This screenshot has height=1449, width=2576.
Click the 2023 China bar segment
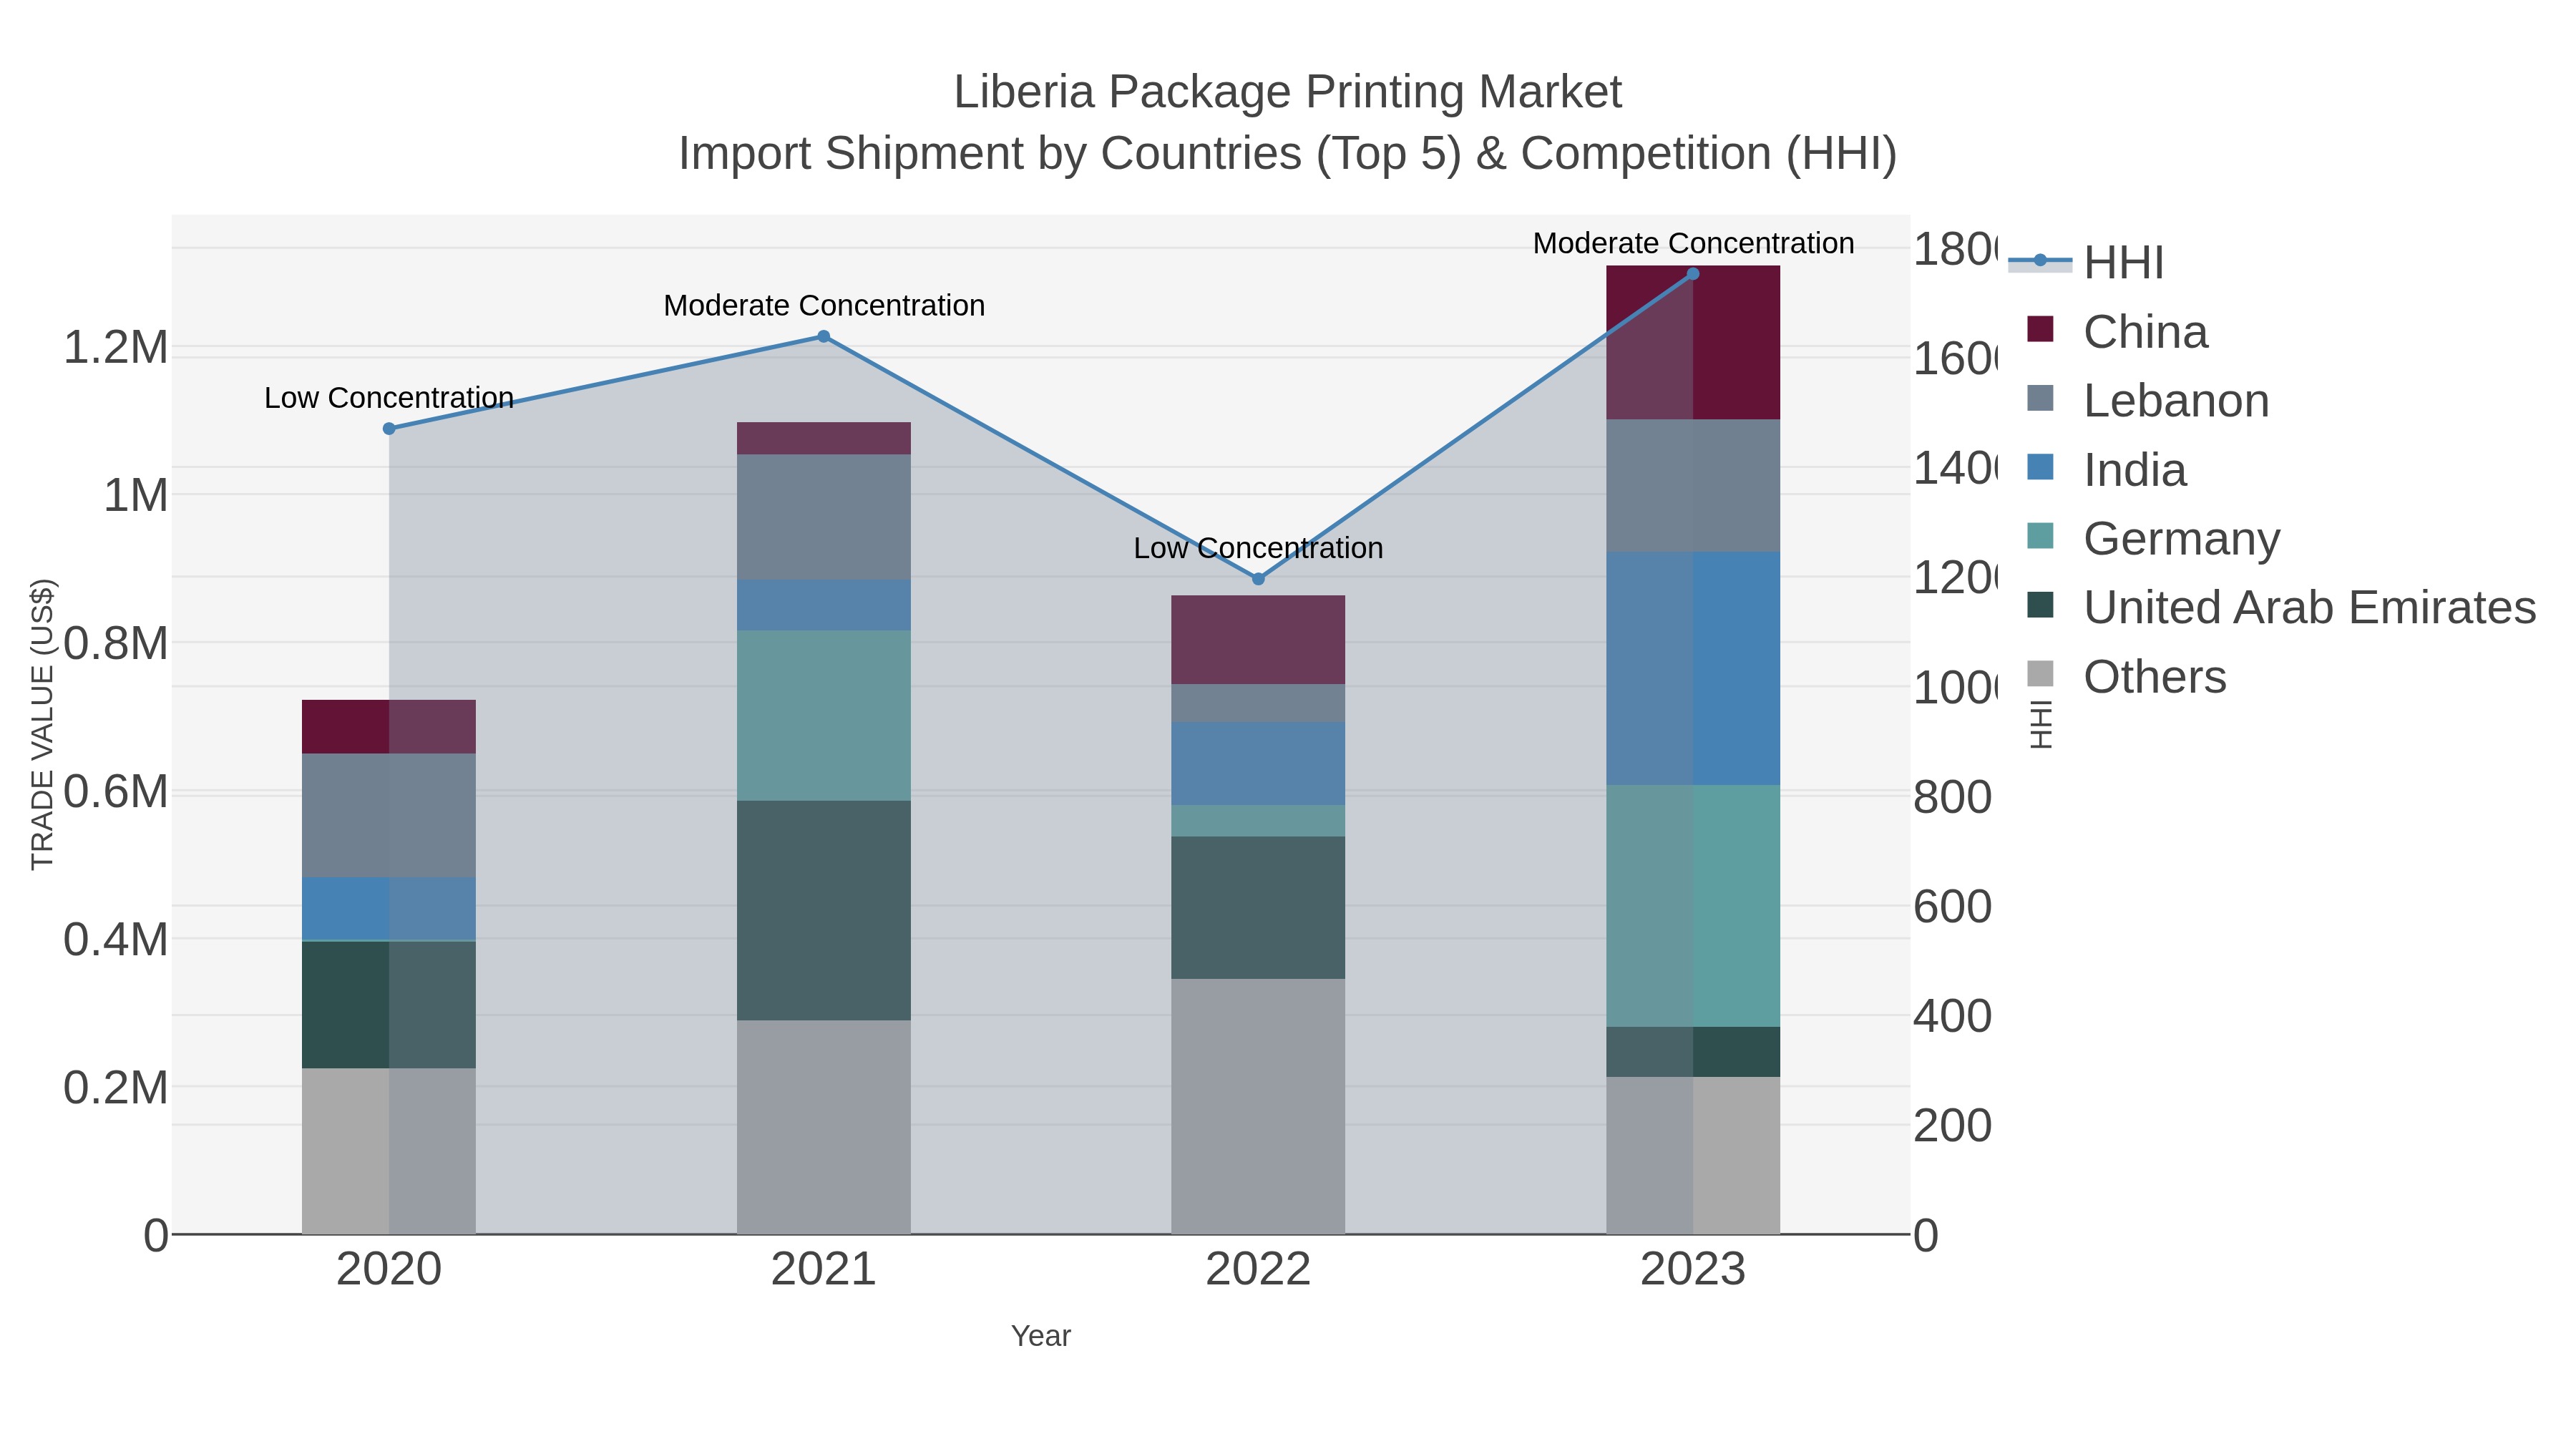(1693, 343)
